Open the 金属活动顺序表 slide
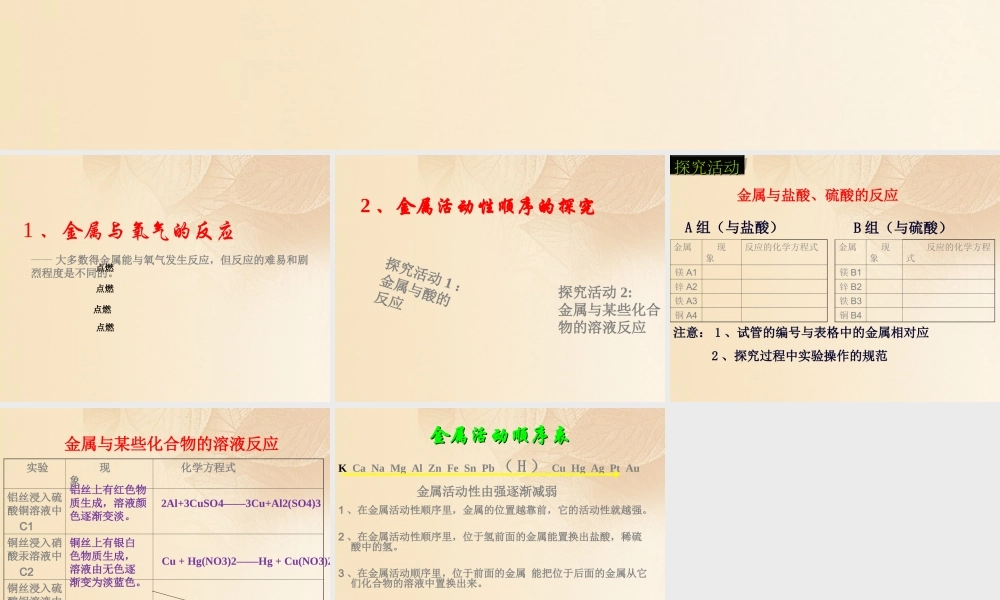This screenshot has height=600, width=1000. click(500, 504)
